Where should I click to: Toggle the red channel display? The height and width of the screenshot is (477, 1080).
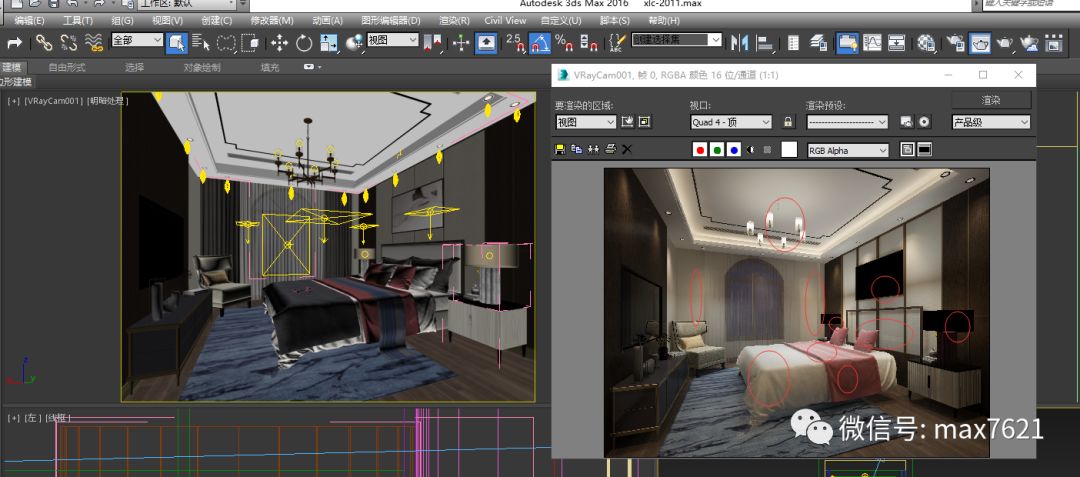pyautogui.click(x=701, y=150)
